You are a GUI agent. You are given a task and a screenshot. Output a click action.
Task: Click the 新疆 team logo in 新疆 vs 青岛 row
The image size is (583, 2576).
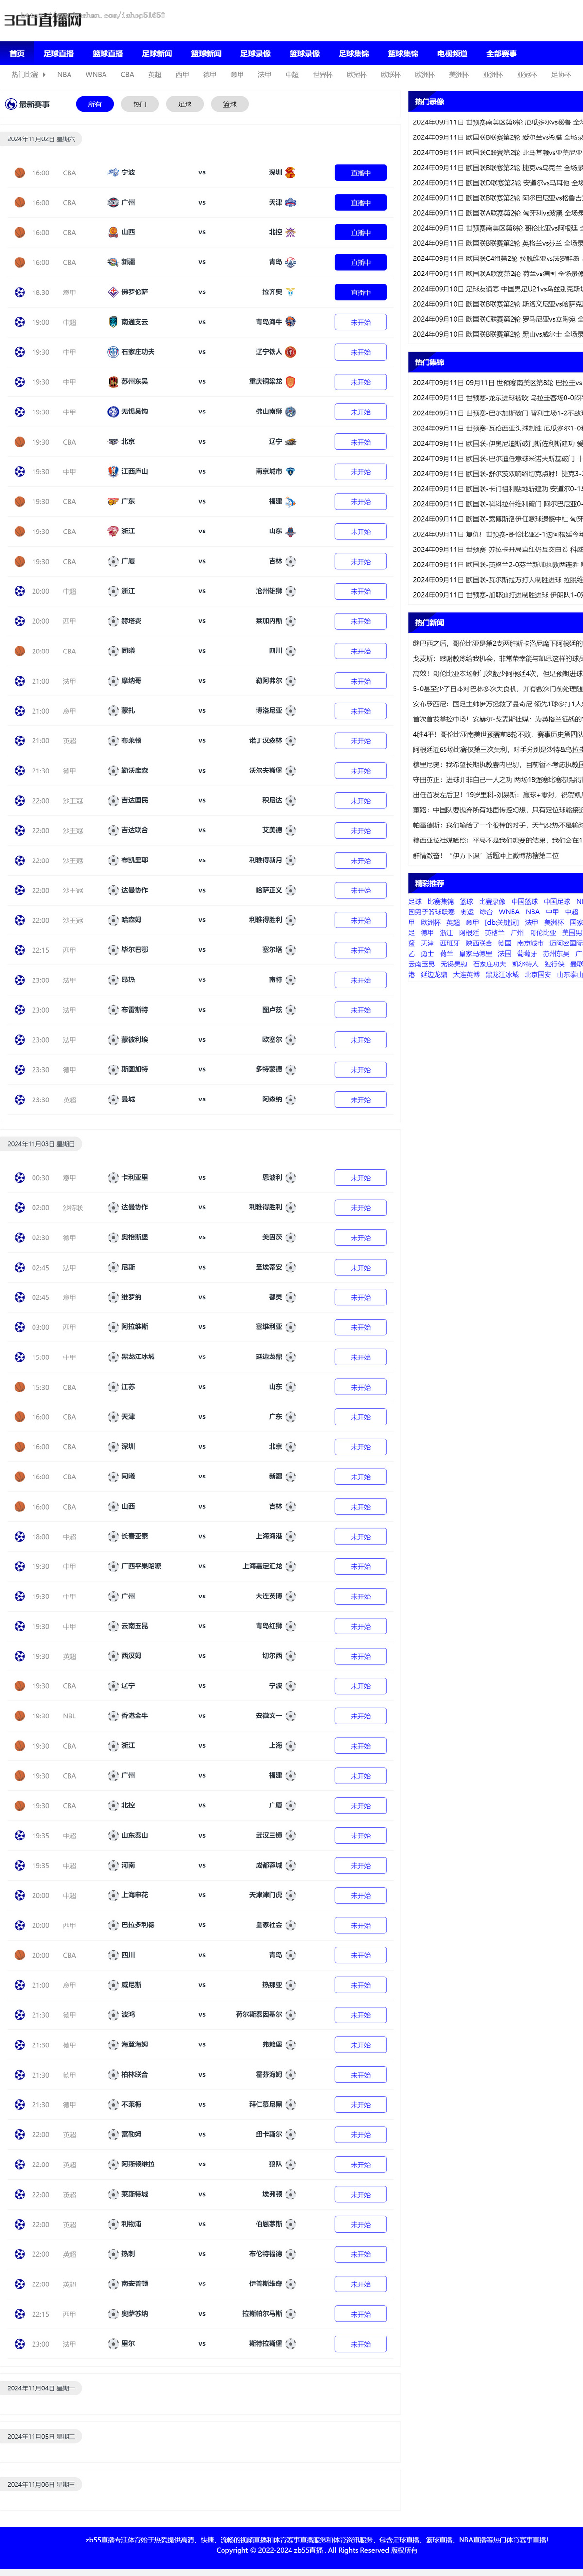[x=113, y=262]
